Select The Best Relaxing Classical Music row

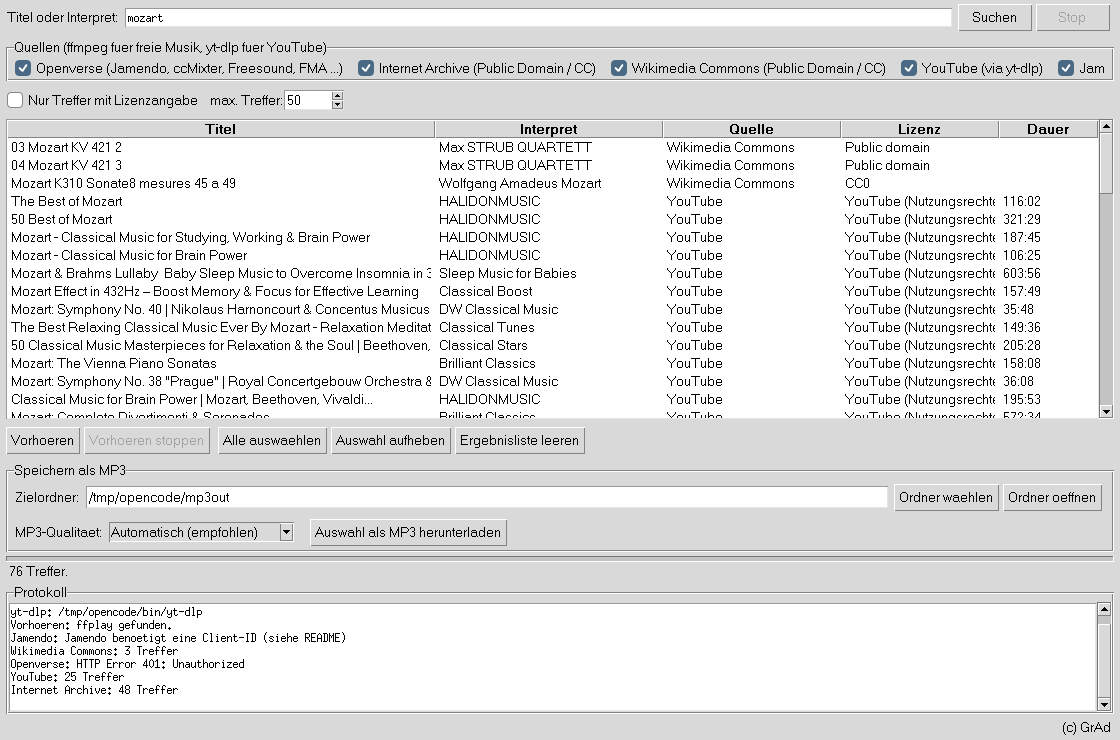(x=552, y=327)
